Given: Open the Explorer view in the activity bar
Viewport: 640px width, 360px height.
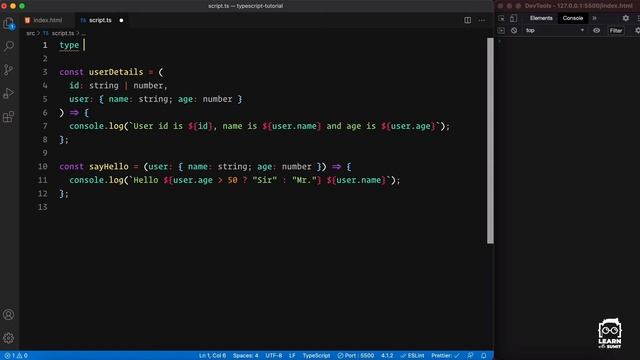Looking at the screenshot, I should 9,23.
